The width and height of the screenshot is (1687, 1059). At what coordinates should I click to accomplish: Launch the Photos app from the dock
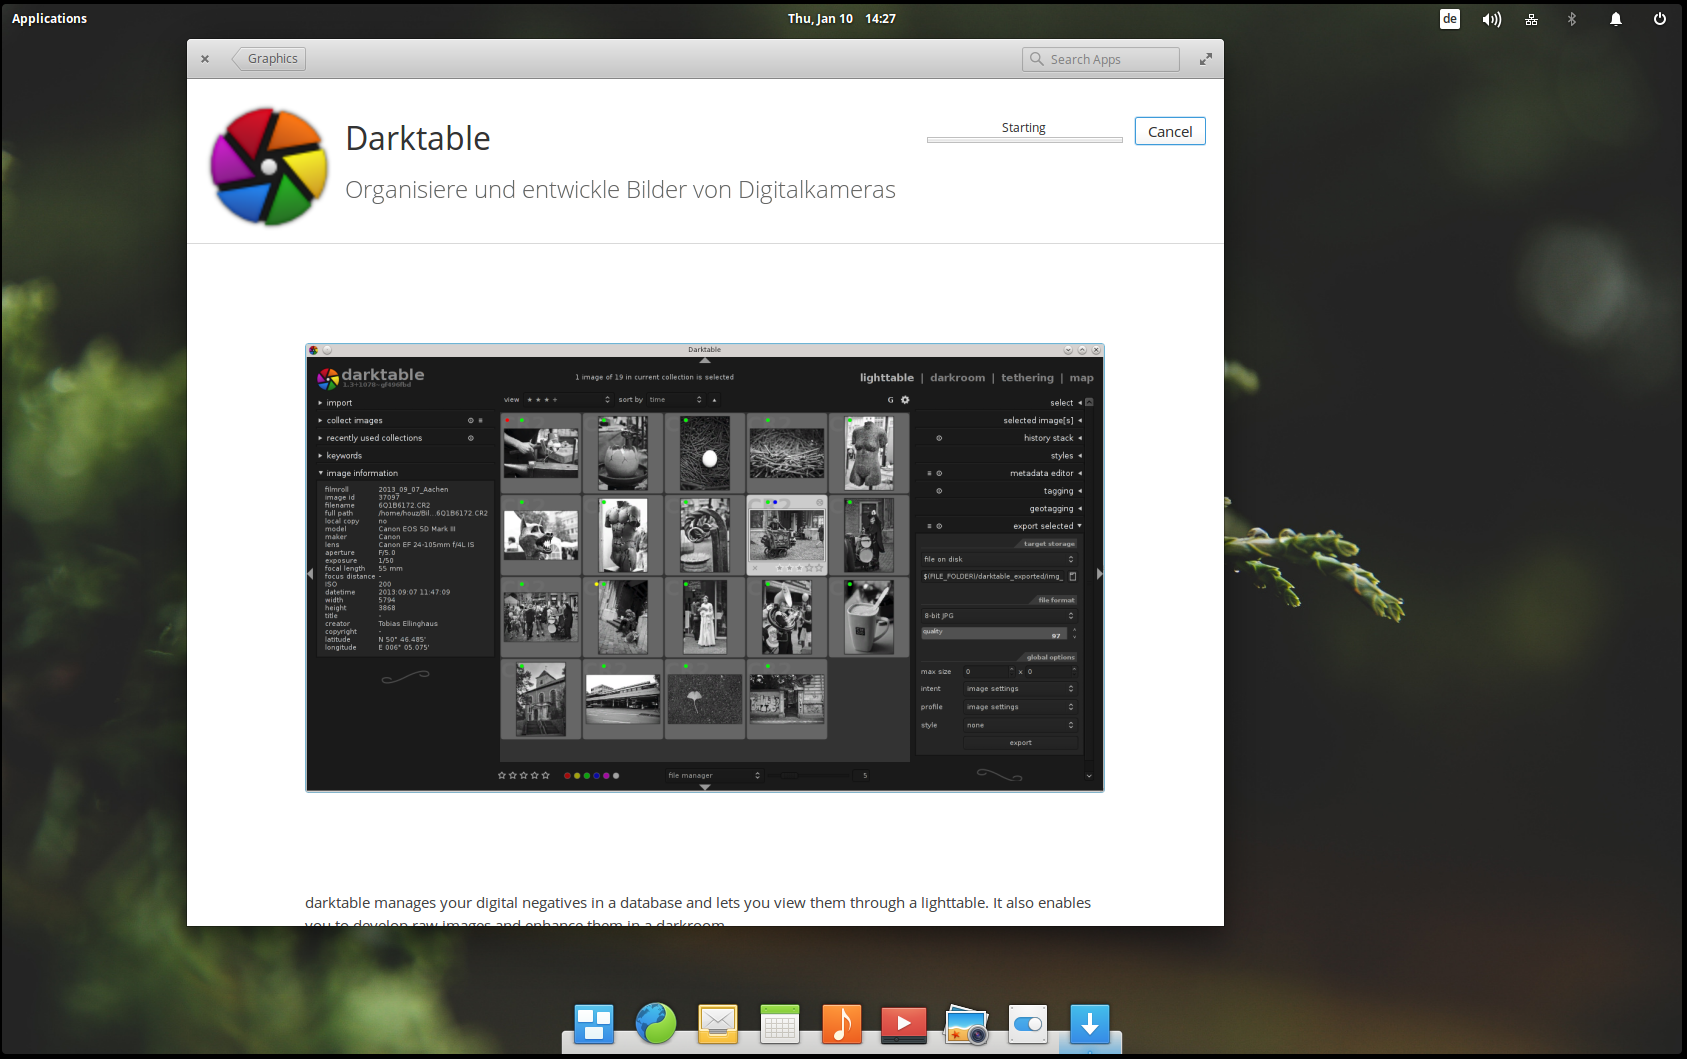tap(966, 1025)
